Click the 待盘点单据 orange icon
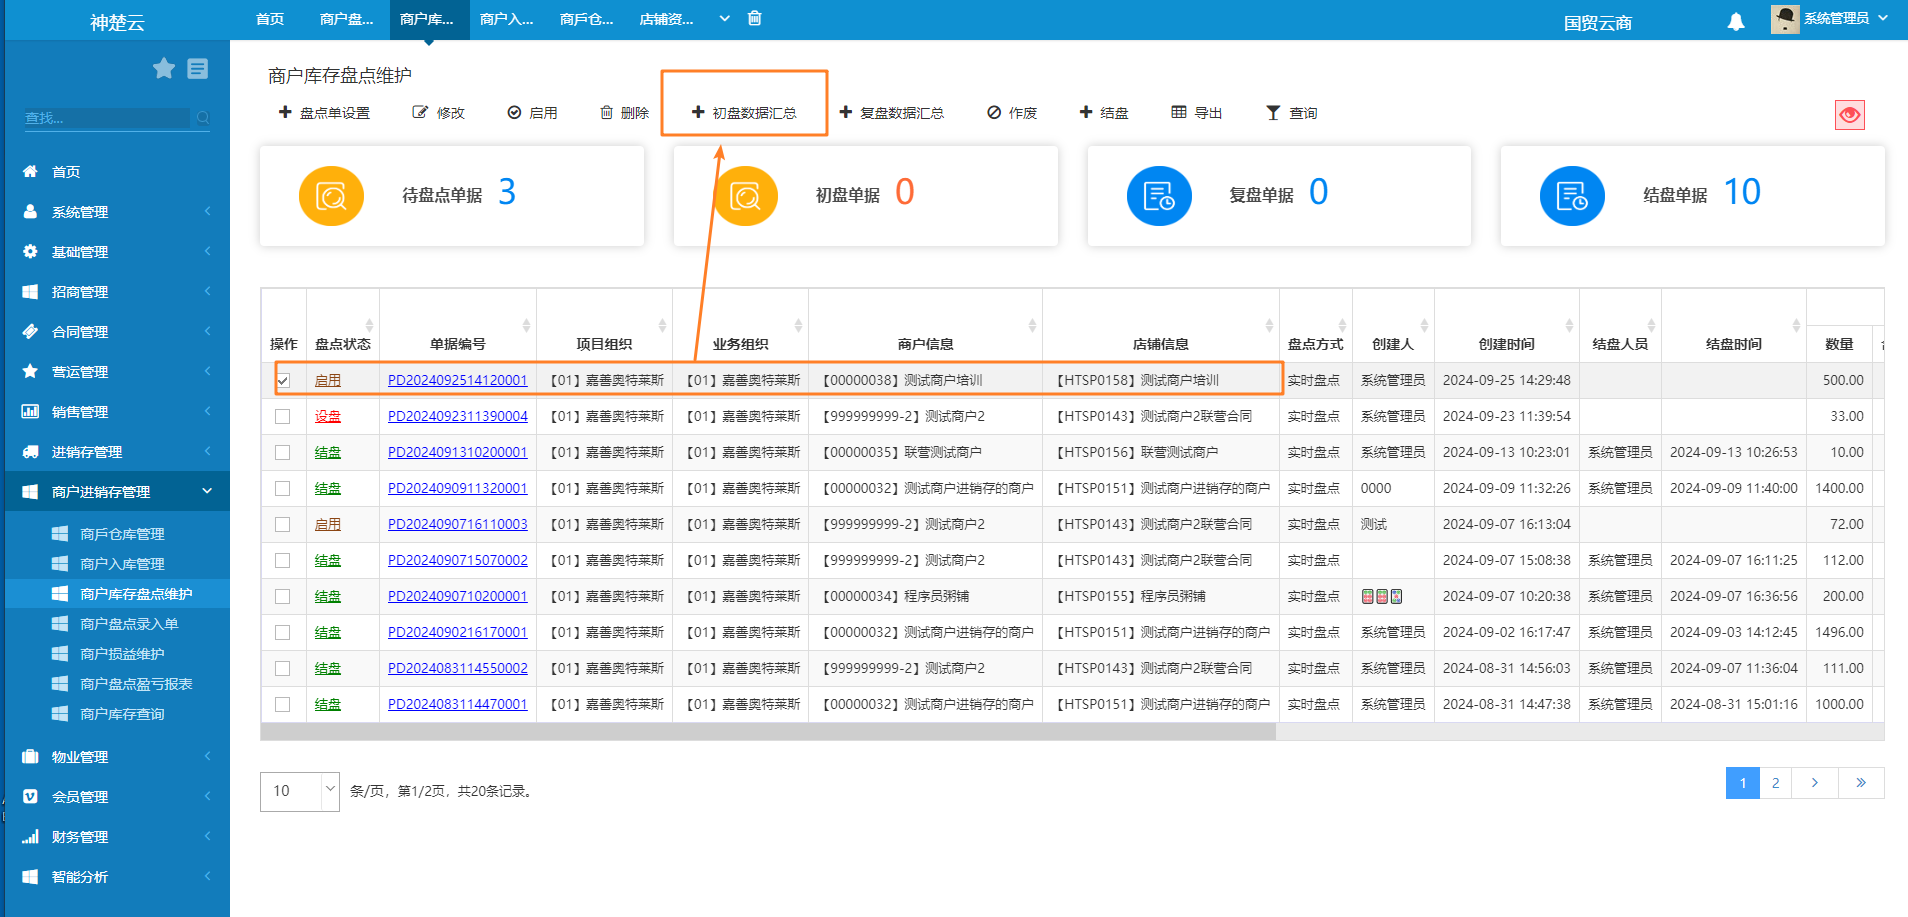The image size is (1908, 917). [x=331, y=196]
